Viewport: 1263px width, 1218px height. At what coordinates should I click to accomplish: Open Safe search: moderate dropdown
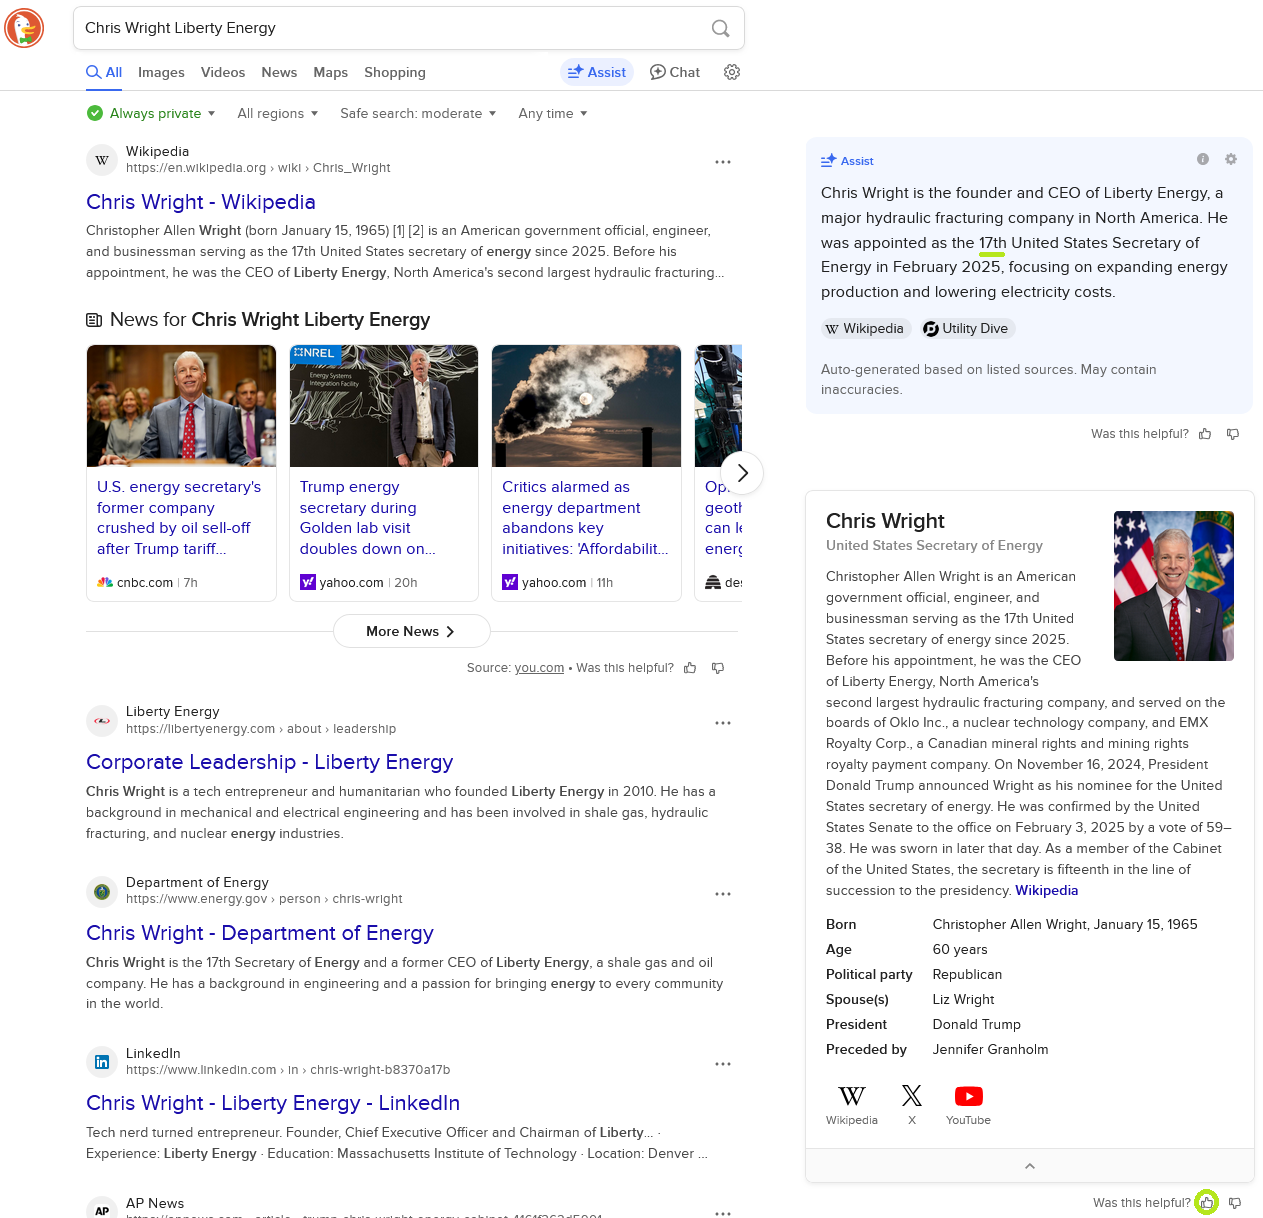[x=418, y=113]
